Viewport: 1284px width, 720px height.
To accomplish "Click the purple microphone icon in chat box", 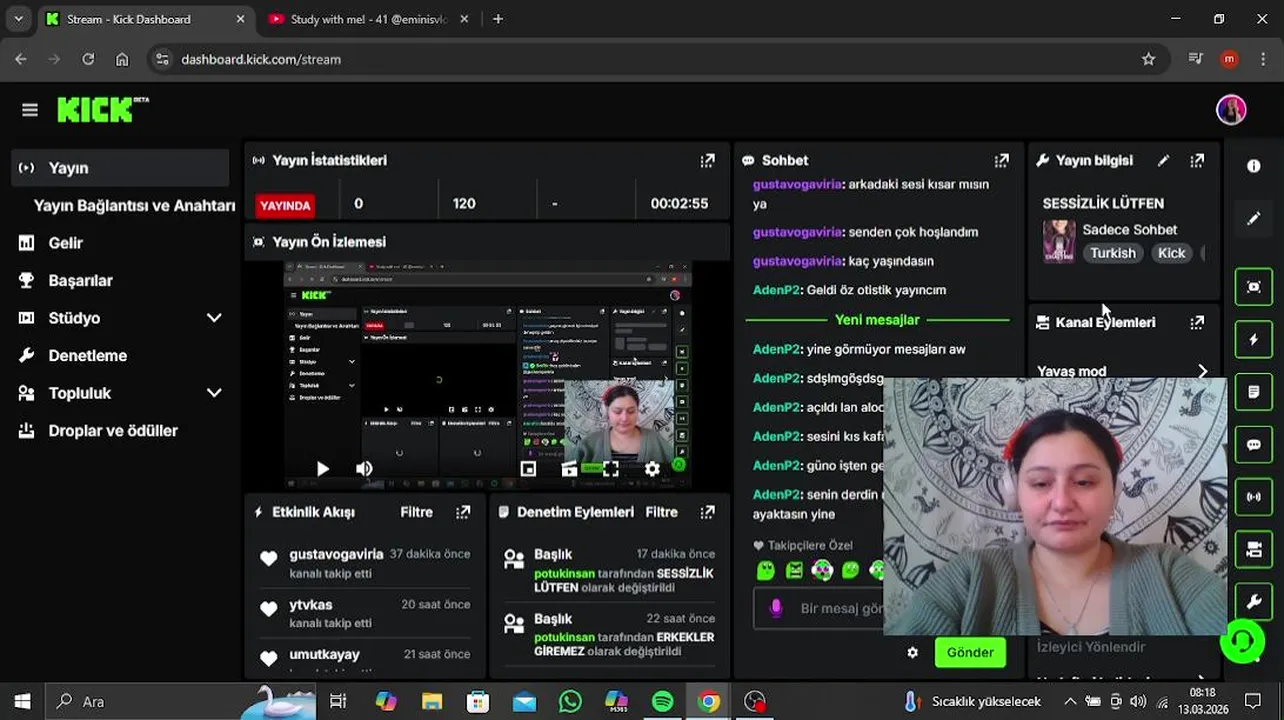I will tap(775, 608).
